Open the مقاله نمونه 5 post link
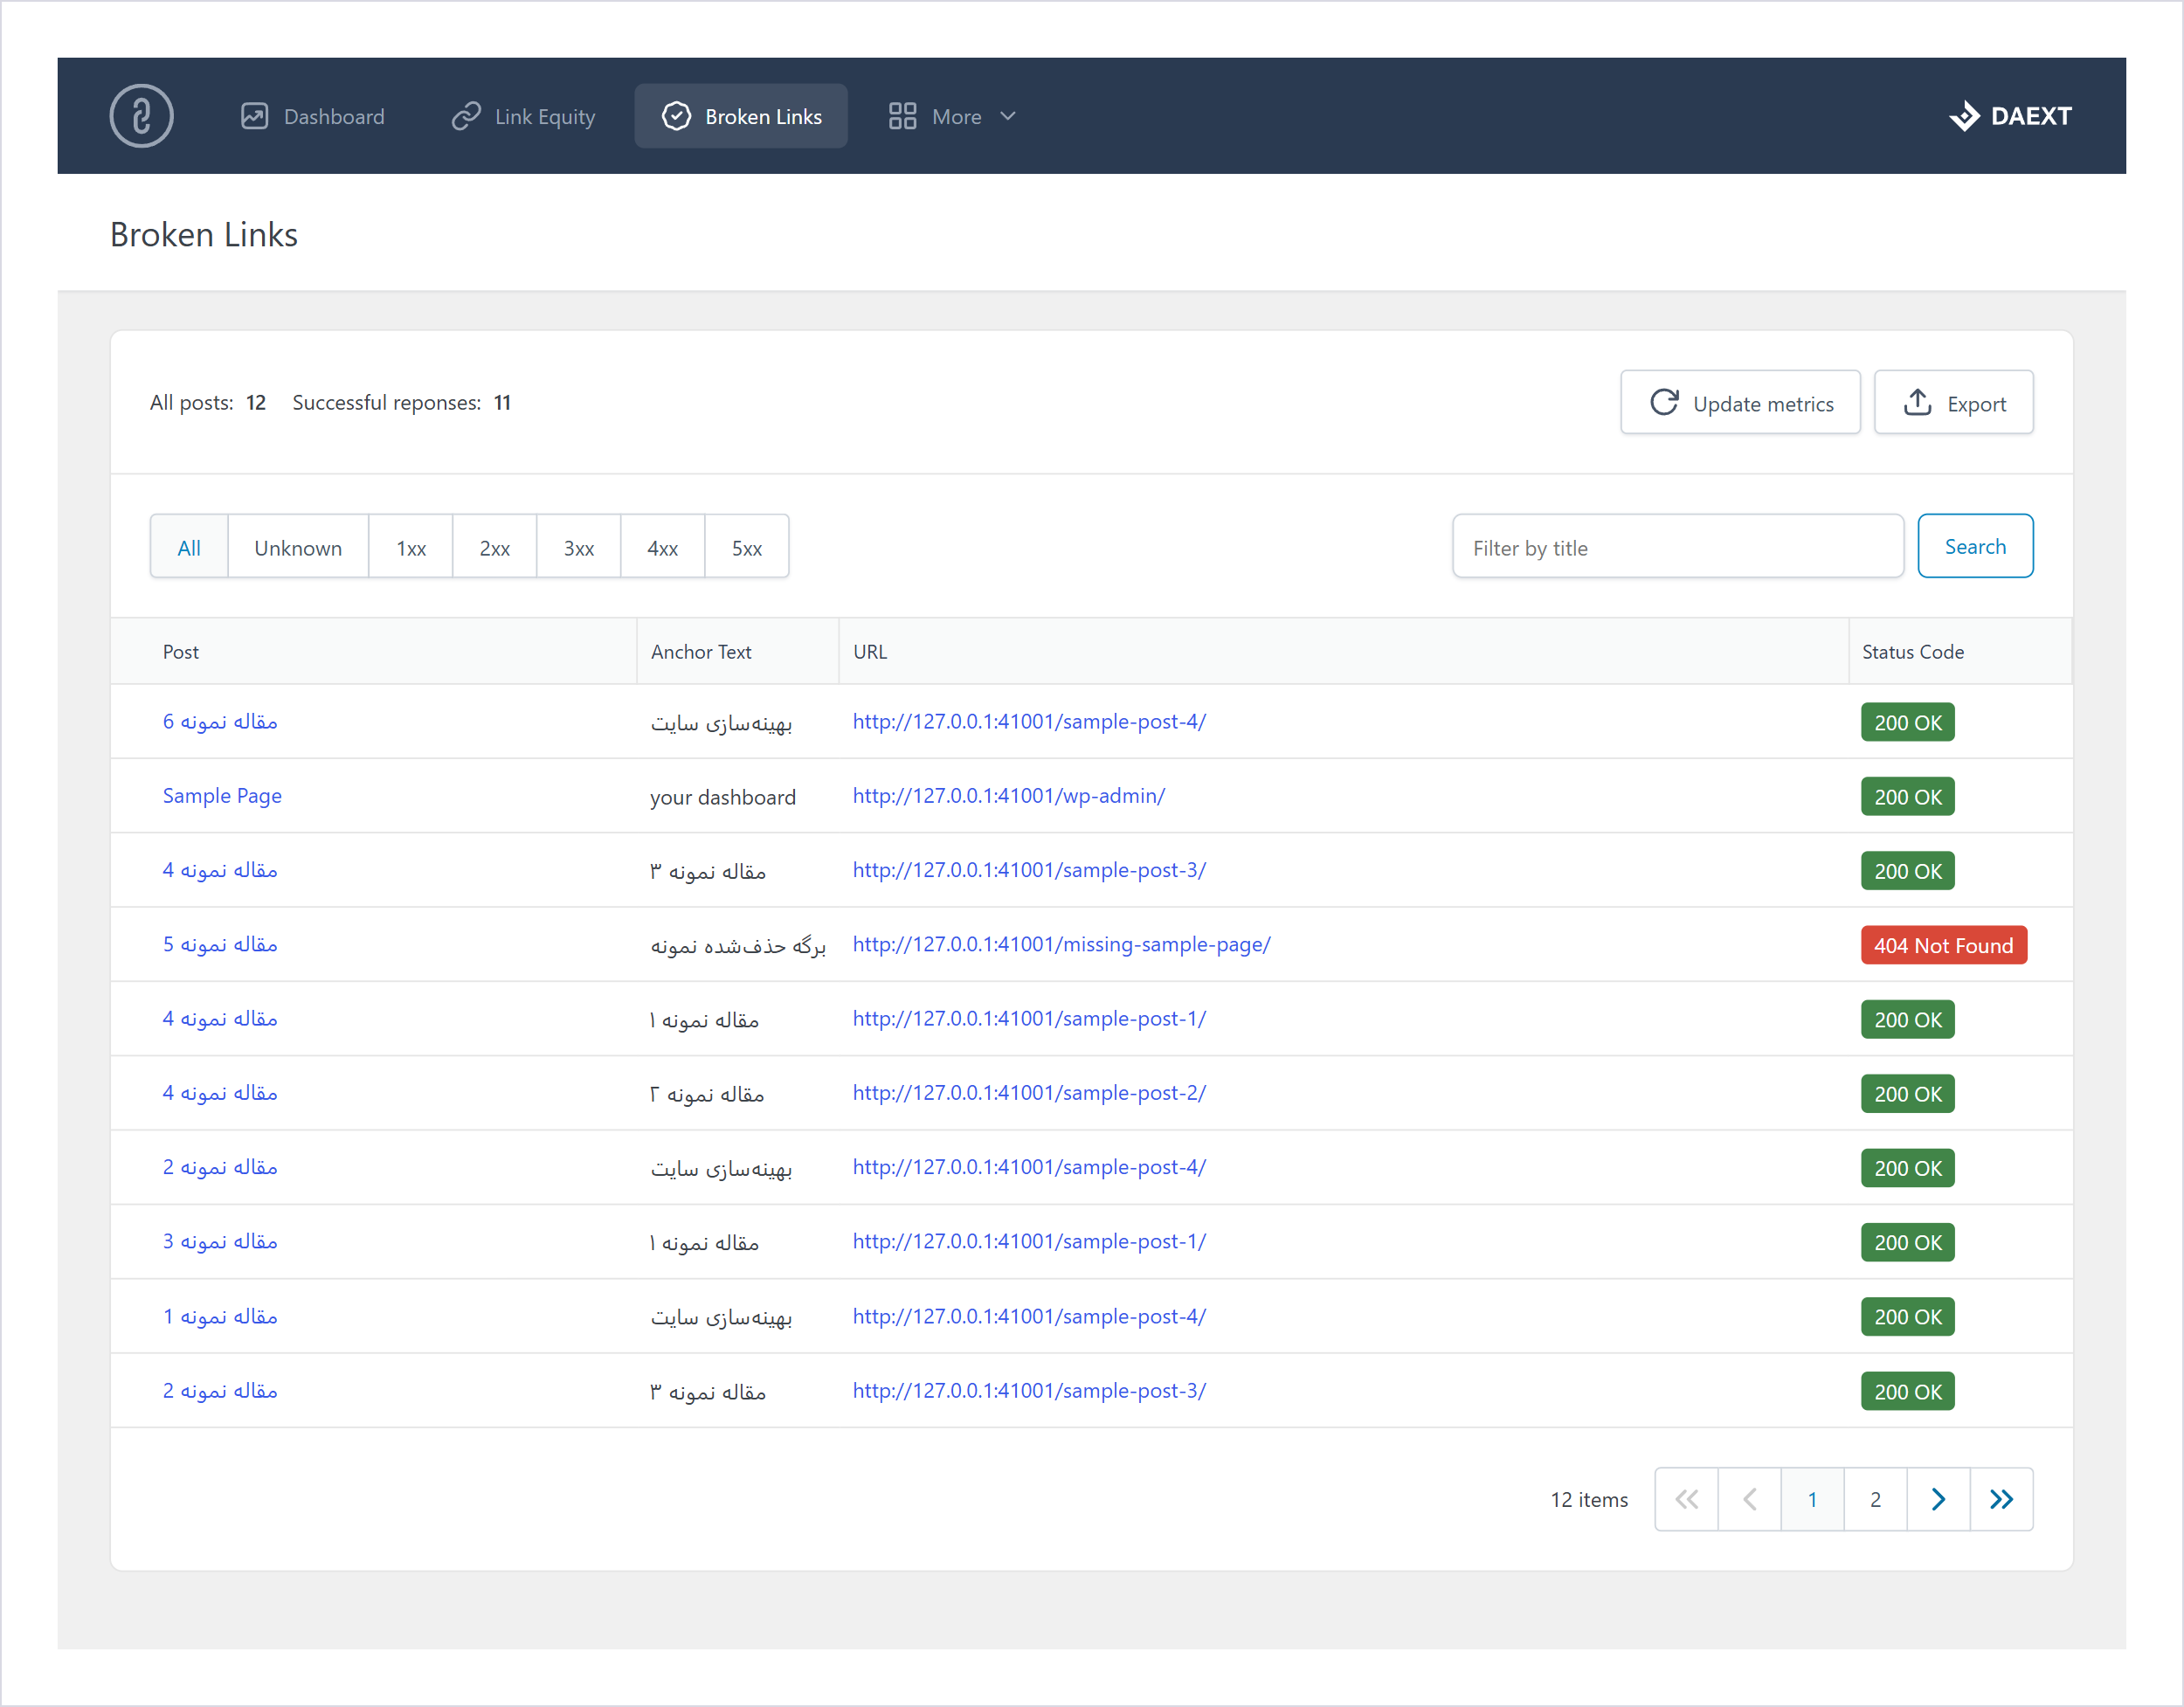The height and width of the screenshot is (1707, 2184). click(220, 945)
